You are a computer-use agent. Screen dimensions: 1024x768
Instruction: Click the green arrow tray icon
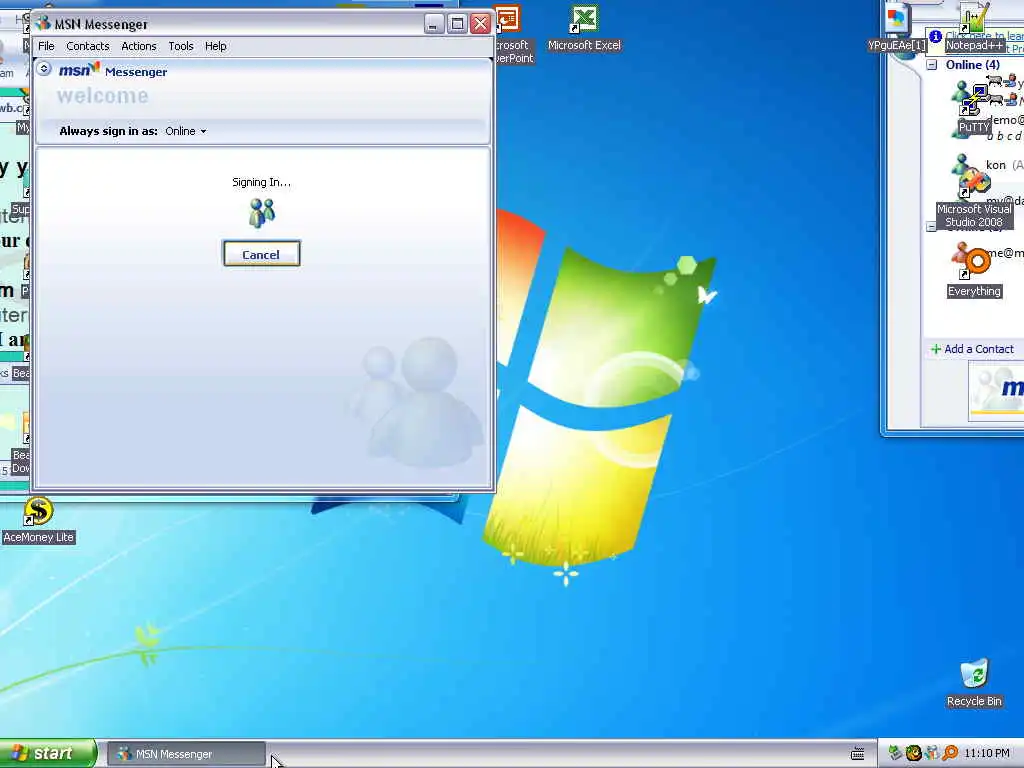click(895, 754)
